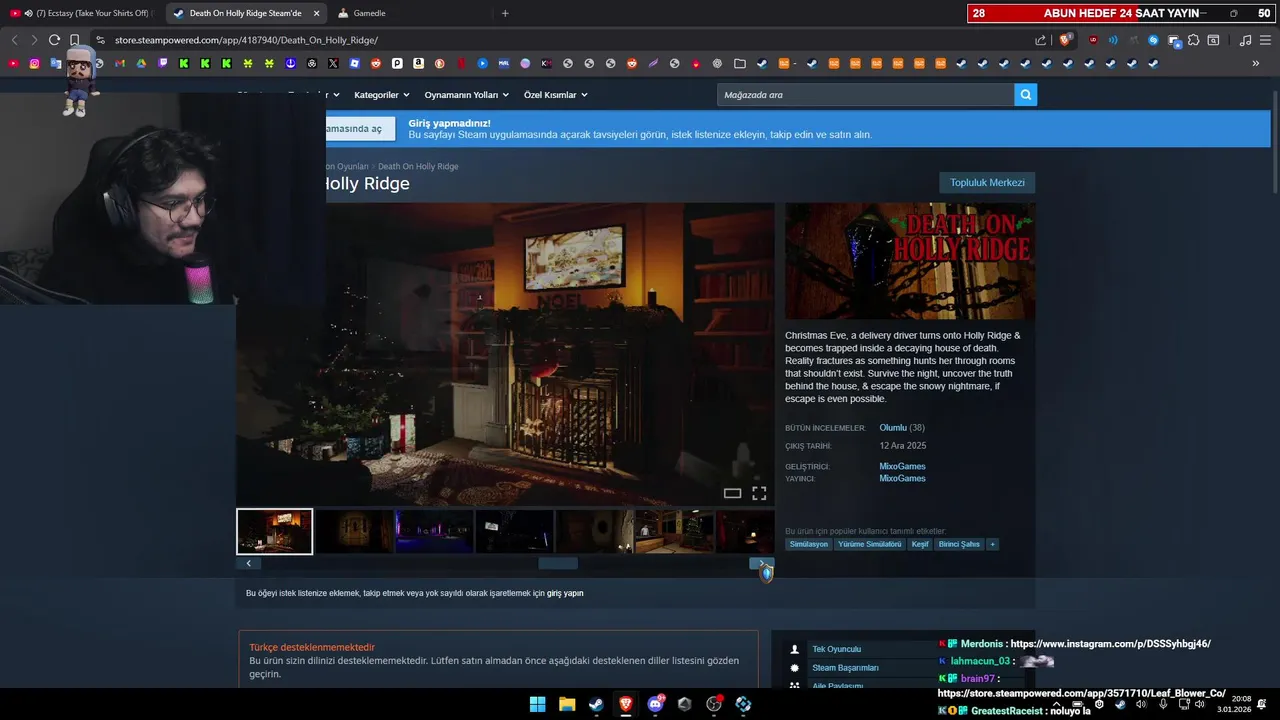Click the Topluluk Merkezi button
Screen dimensions: 1280x720
[987, 183]
